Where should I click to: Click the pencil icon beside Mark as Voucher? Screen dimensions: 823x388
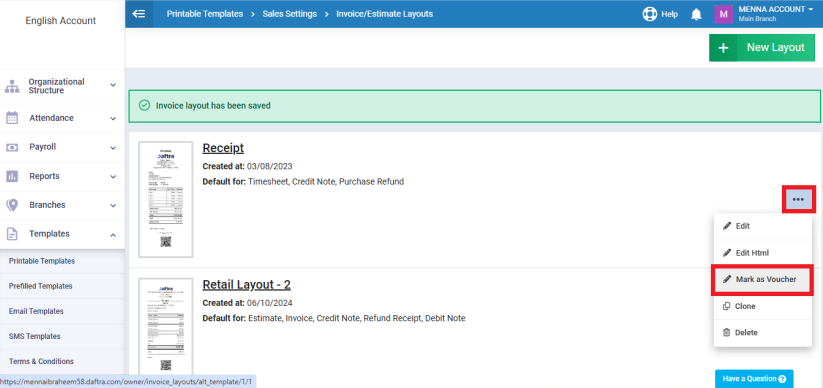(x=727, y=279)
